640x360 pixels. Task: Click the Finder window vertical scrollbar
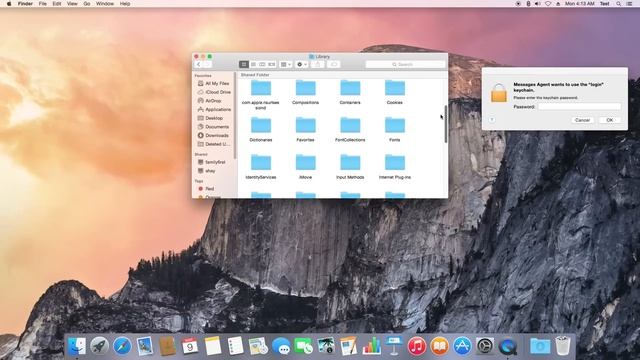click(446, 124)
